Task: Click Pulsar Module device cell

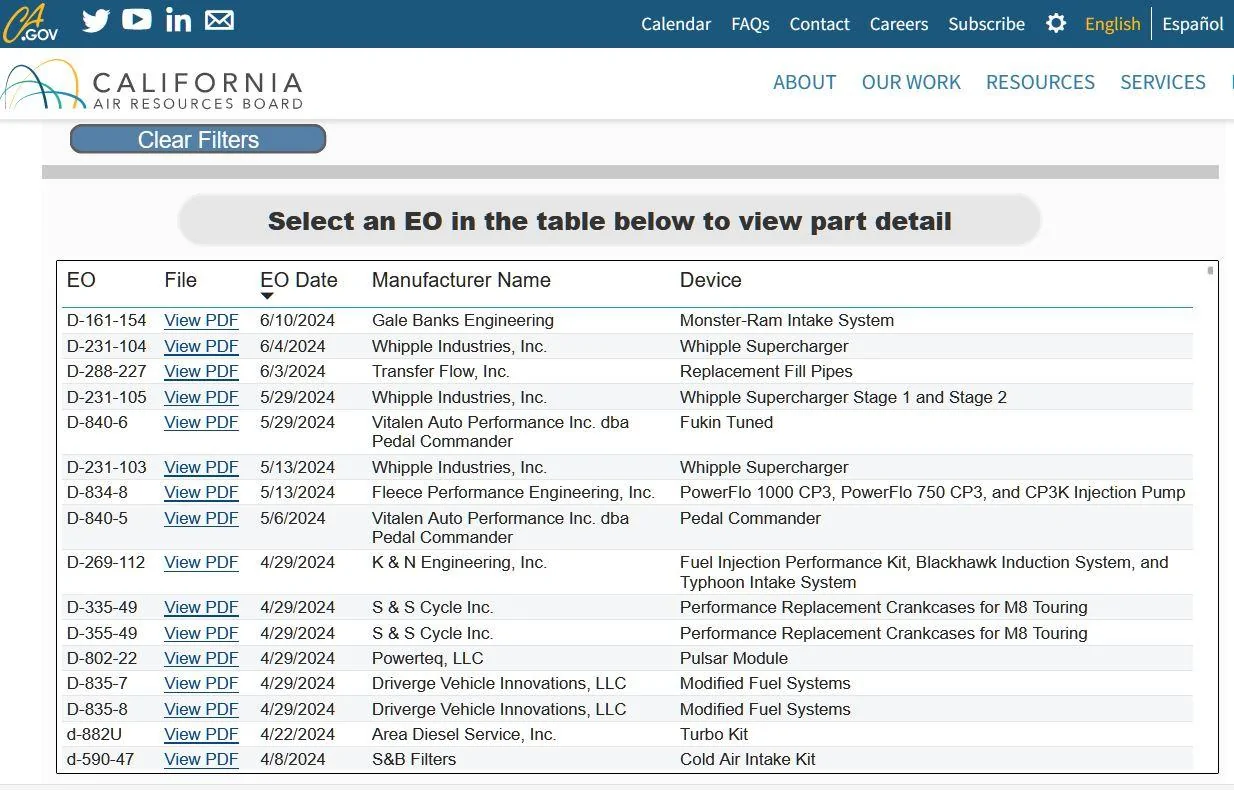Action: pos(734,658)
